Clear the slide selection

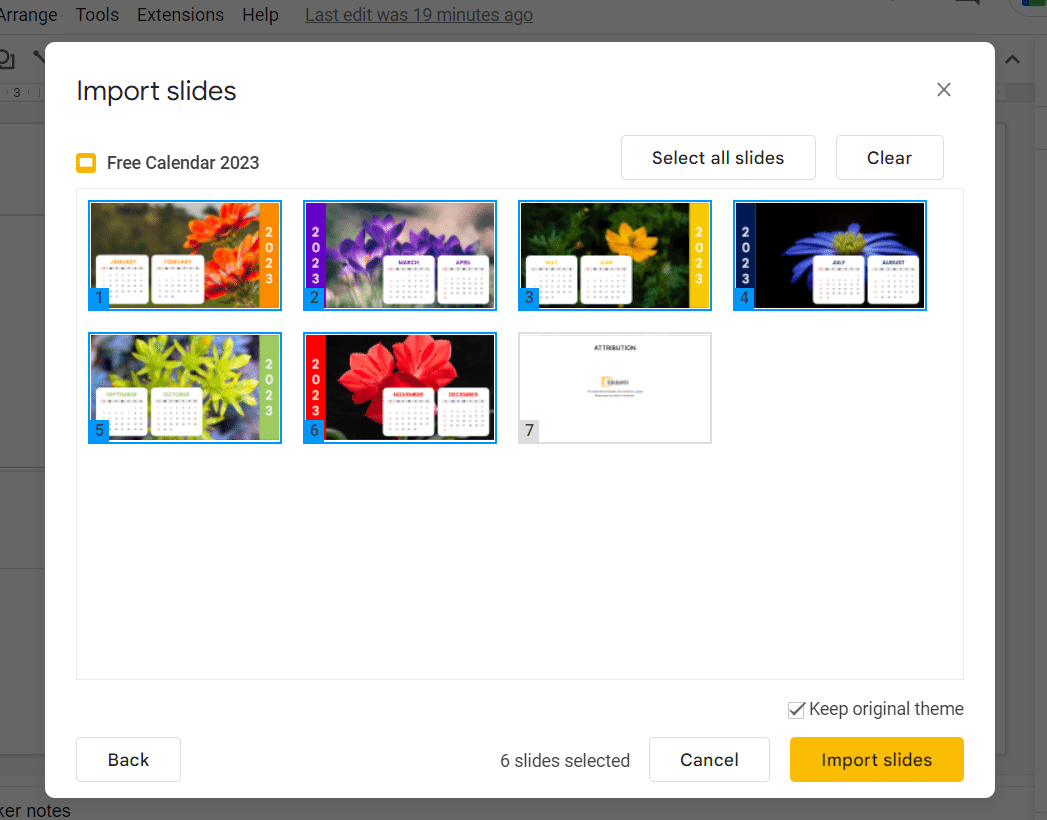[x=889, y=158]
